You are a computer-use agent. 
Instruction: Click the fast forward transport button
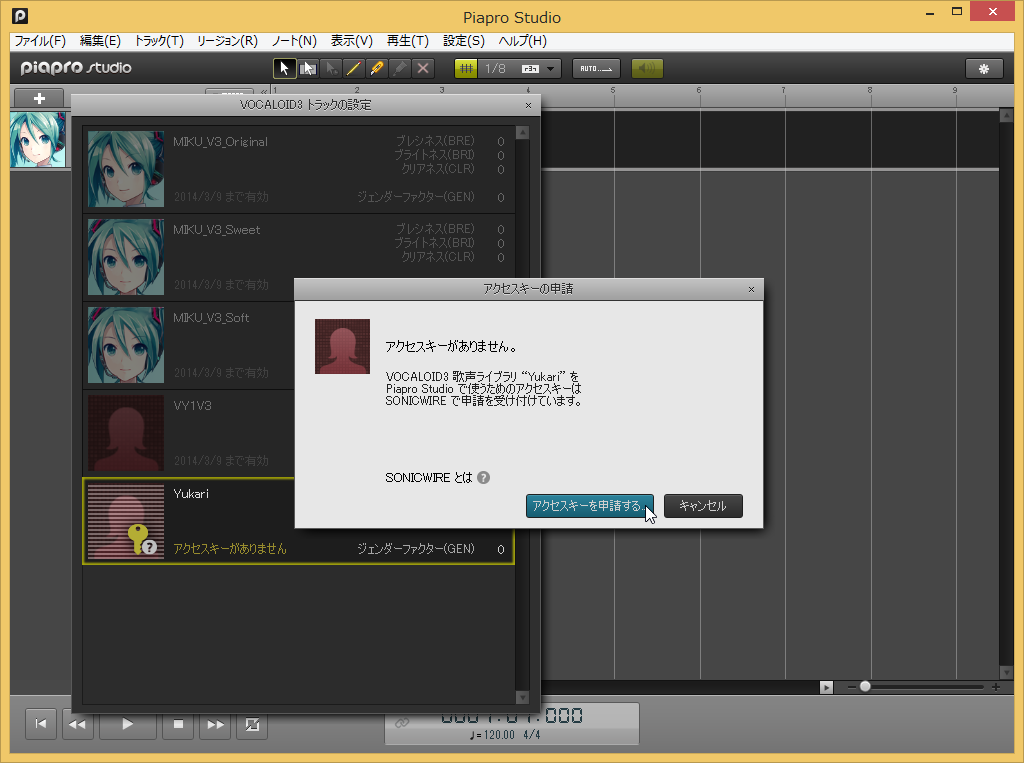(x=215, y=724)
